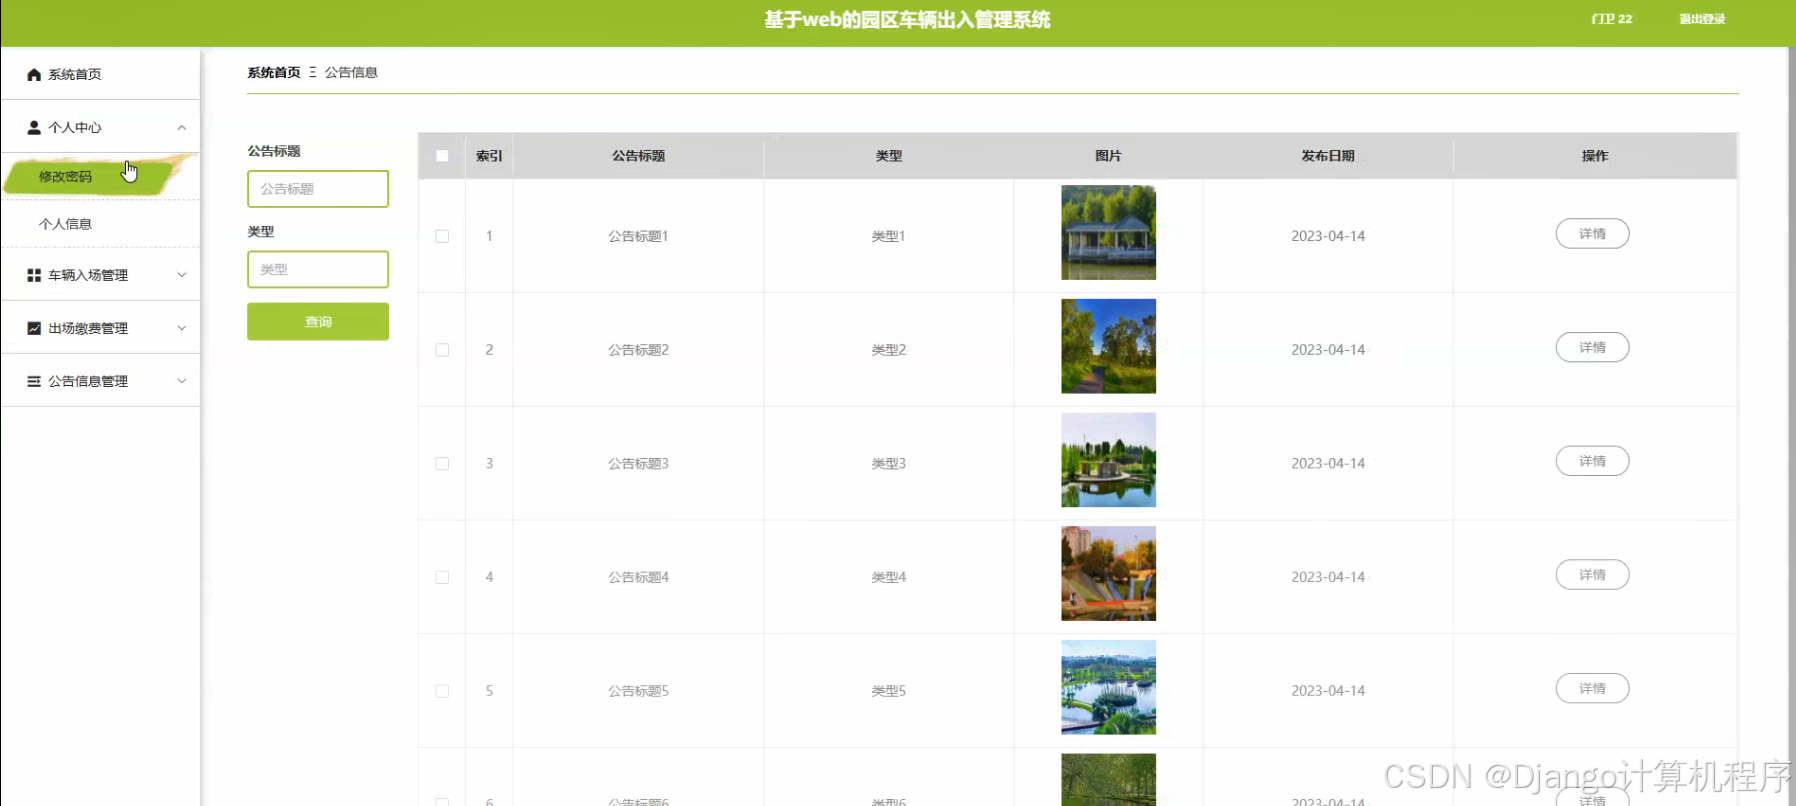Click the 公告标题2 cell
Screen dimensions: 1796x806
pos(638,350)
